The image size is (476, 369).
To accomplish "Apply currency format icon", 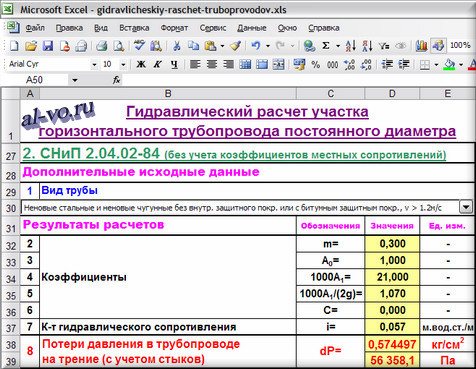I will tap(299, 64).
